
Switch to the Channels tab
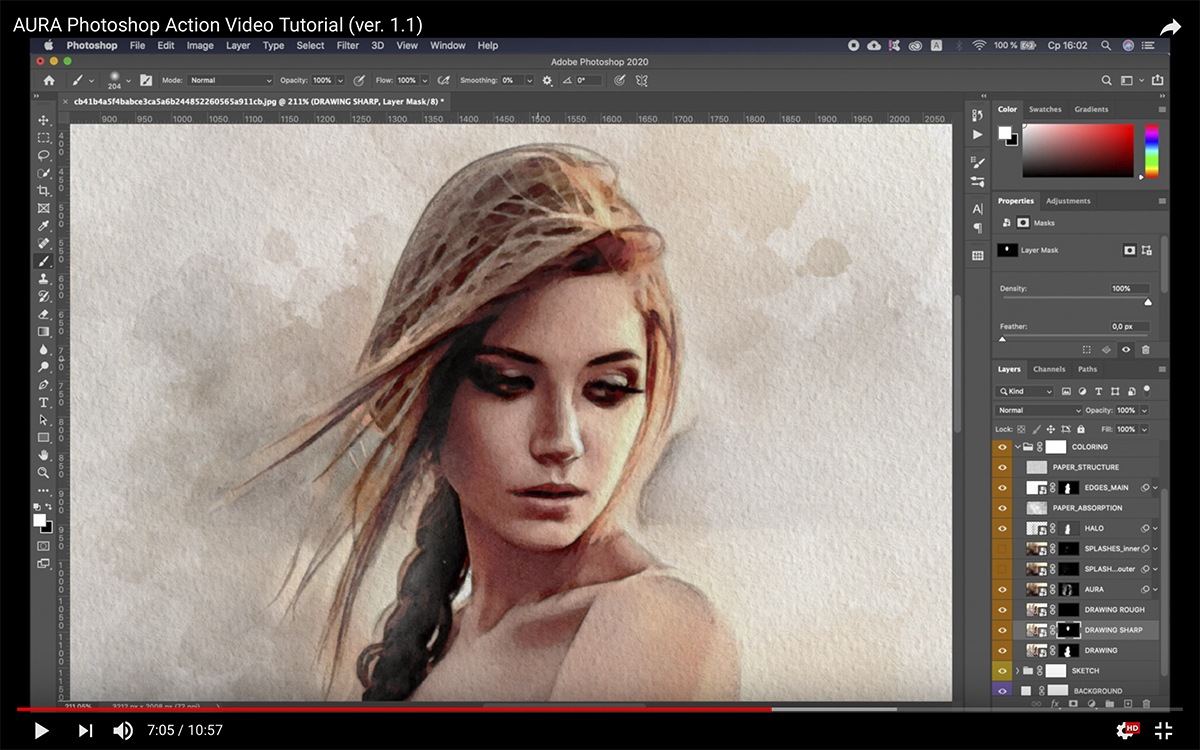coord(1049,369)
